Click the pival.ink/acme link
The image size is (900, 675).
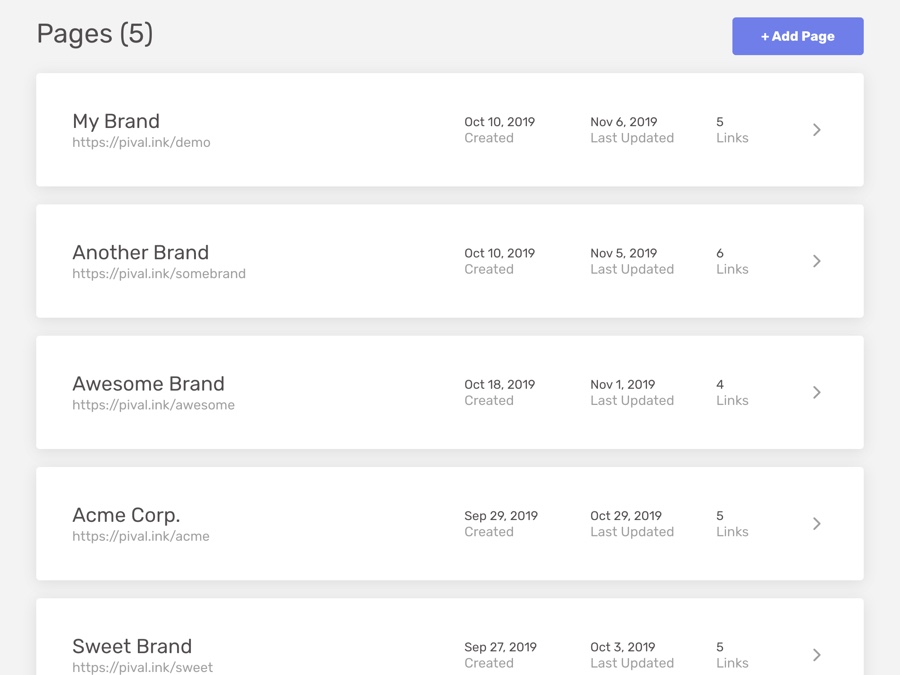pos(140,536)
